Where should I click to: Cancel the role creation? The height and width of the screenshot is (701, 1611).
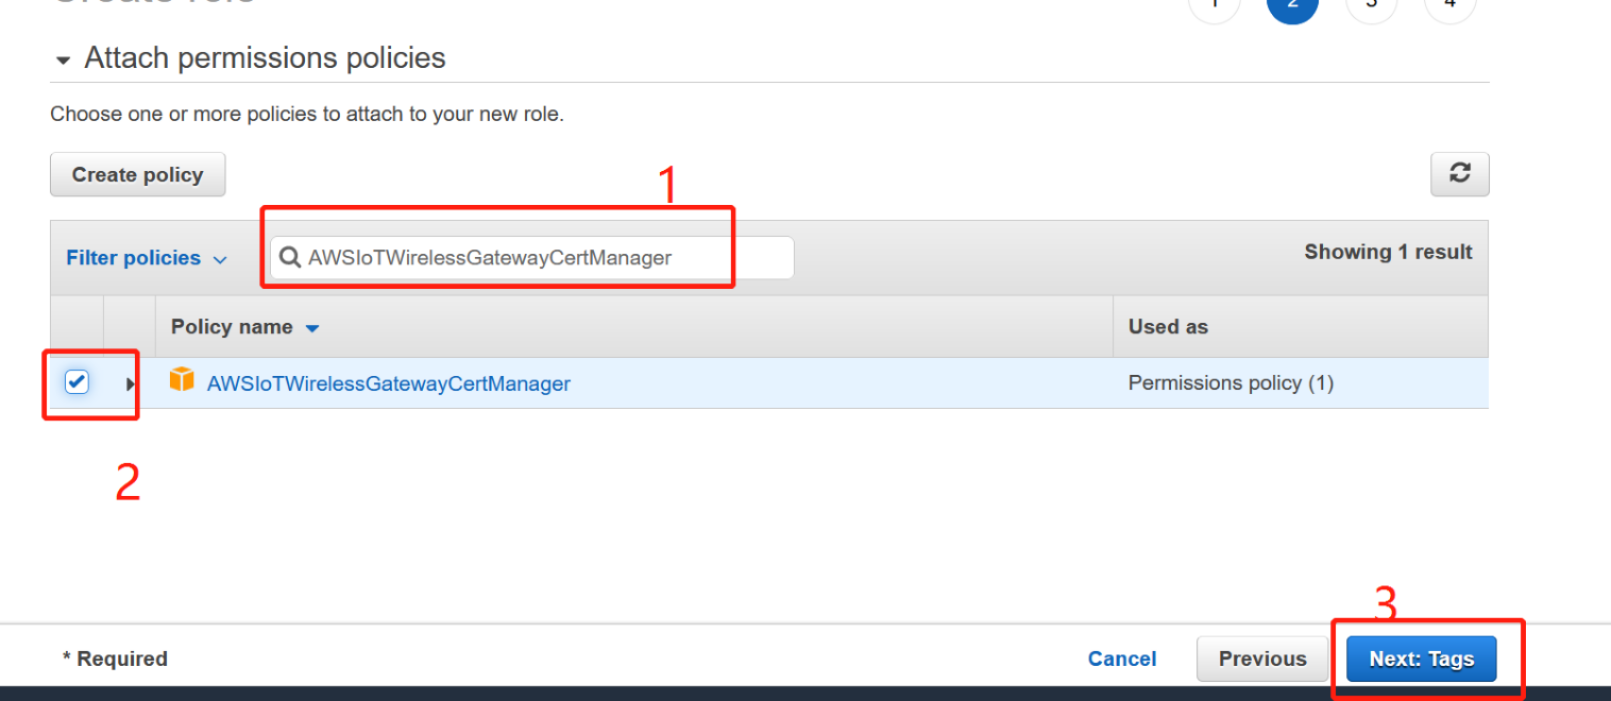pos(1122,659)
